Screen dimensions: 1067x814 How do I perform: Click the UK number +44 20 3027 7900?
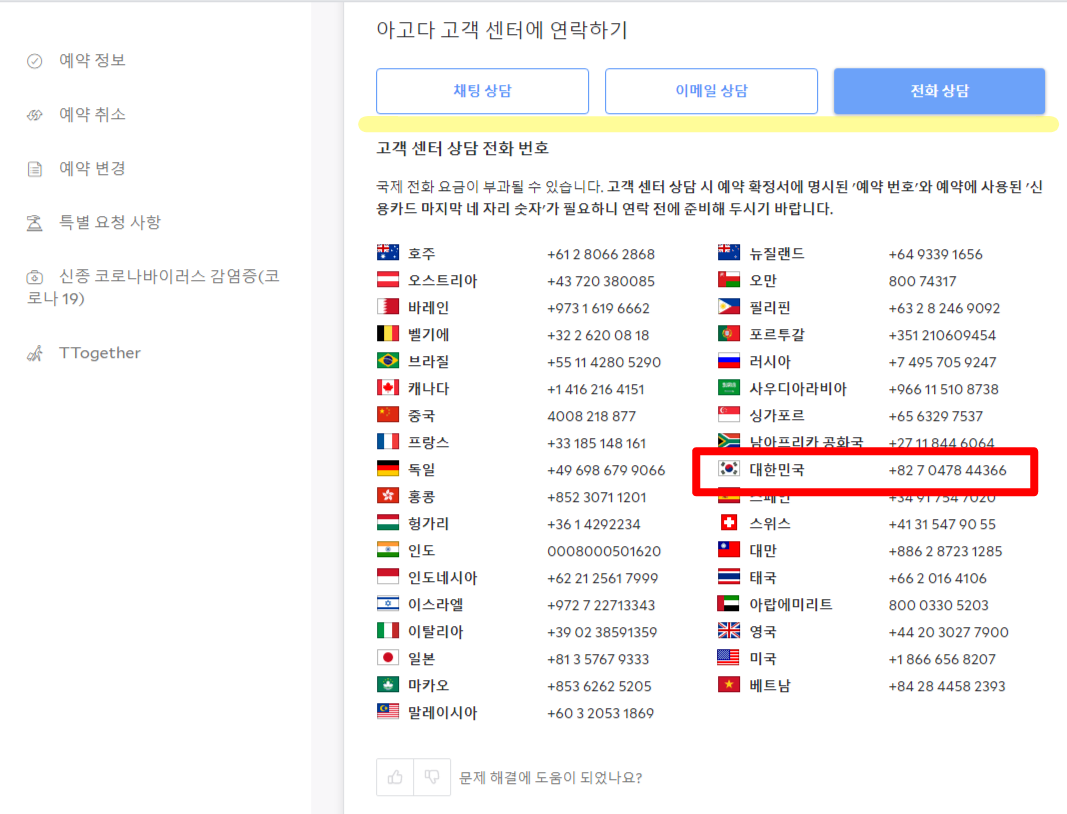coord(949,632)
